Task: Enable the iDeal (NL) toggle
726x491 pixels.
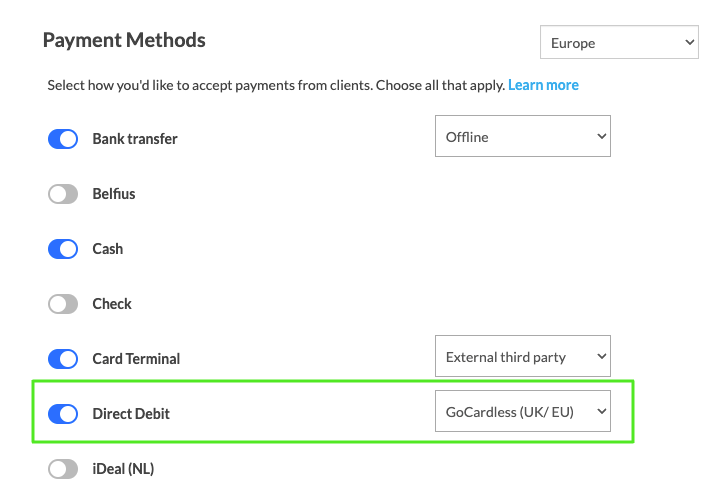Action: point(63,469)
